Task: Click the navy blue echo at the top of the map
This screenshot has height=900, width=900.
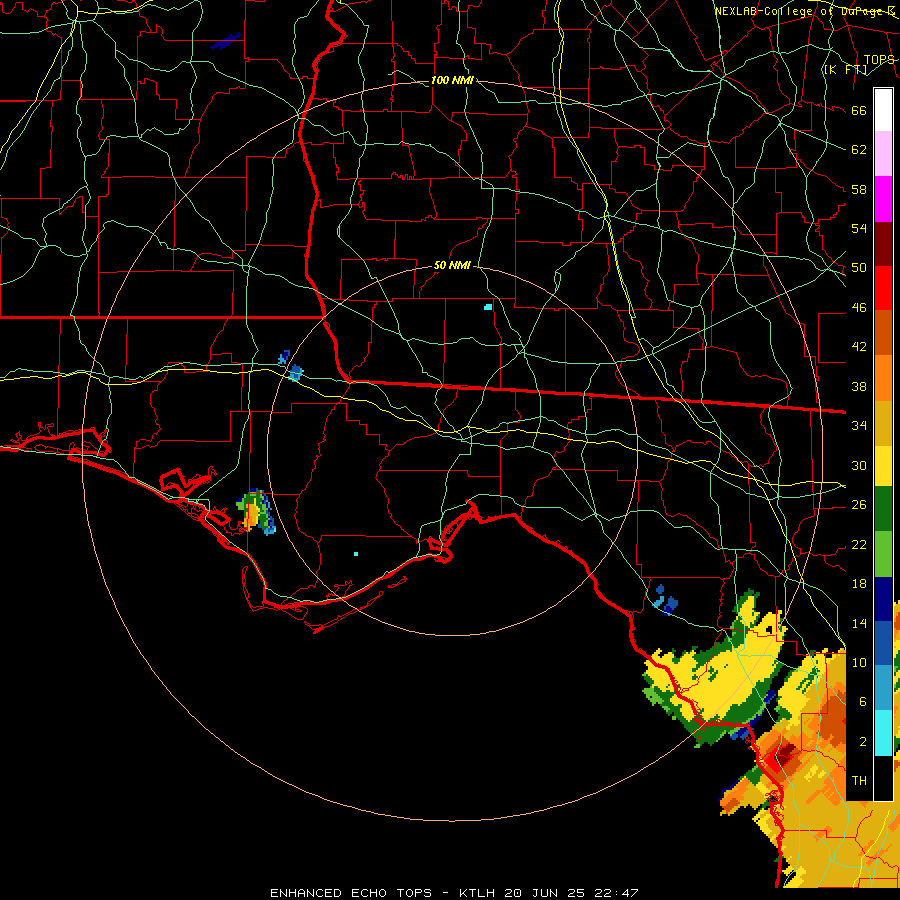Action: 226,41
